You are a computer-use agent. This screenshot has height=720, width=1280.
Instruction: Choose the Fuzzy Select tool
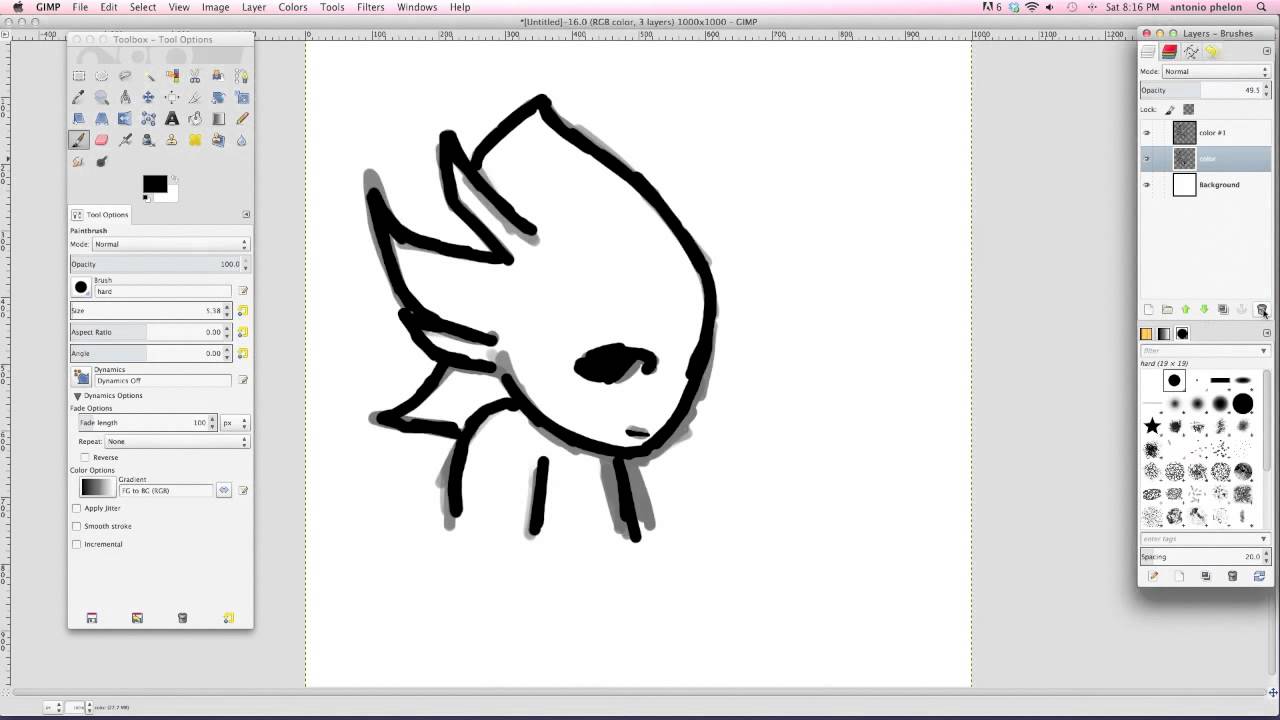[x=149, y=75]
